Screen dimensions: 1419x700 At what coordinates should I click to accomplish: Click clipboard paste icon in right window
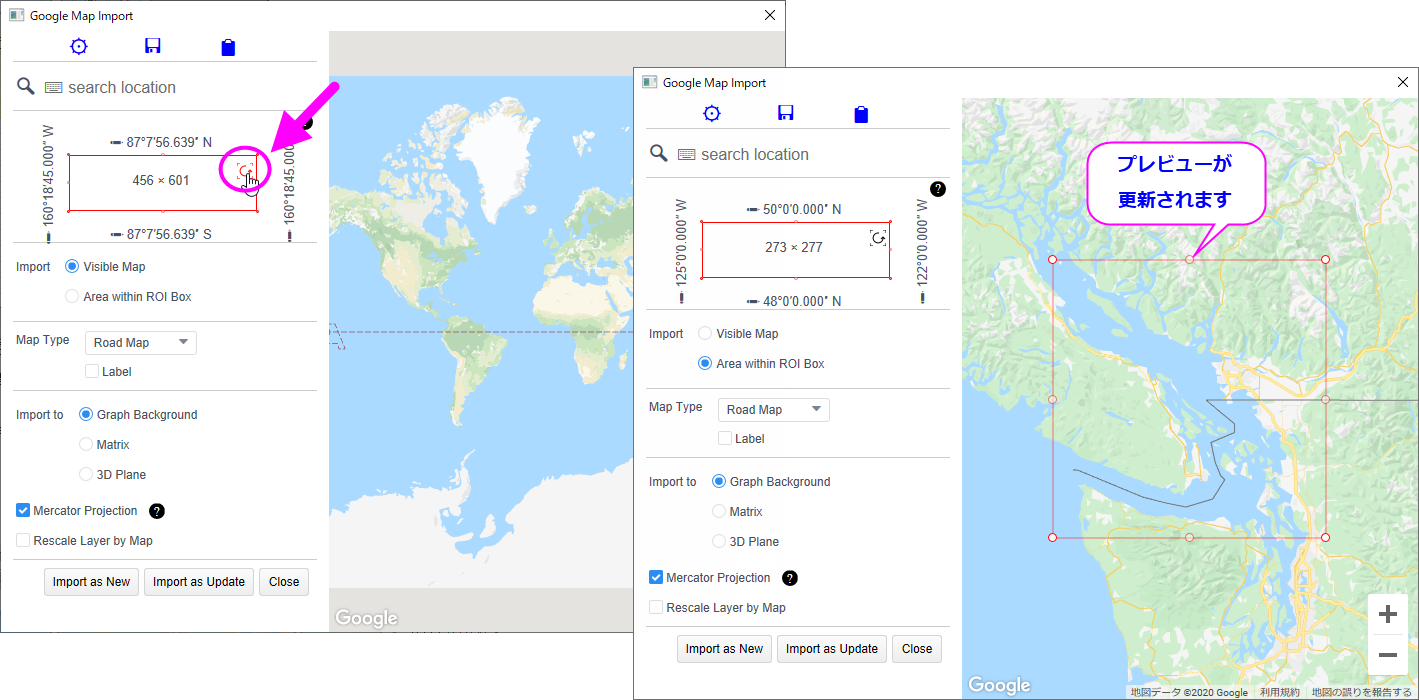tap(861, 114)
